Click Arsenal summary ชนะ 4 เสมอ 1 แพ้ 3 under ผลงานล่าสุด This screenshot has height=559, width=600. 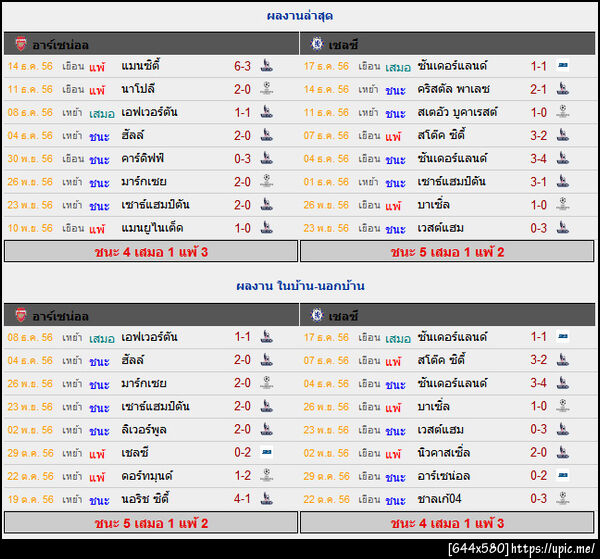[x=151, y=252]
